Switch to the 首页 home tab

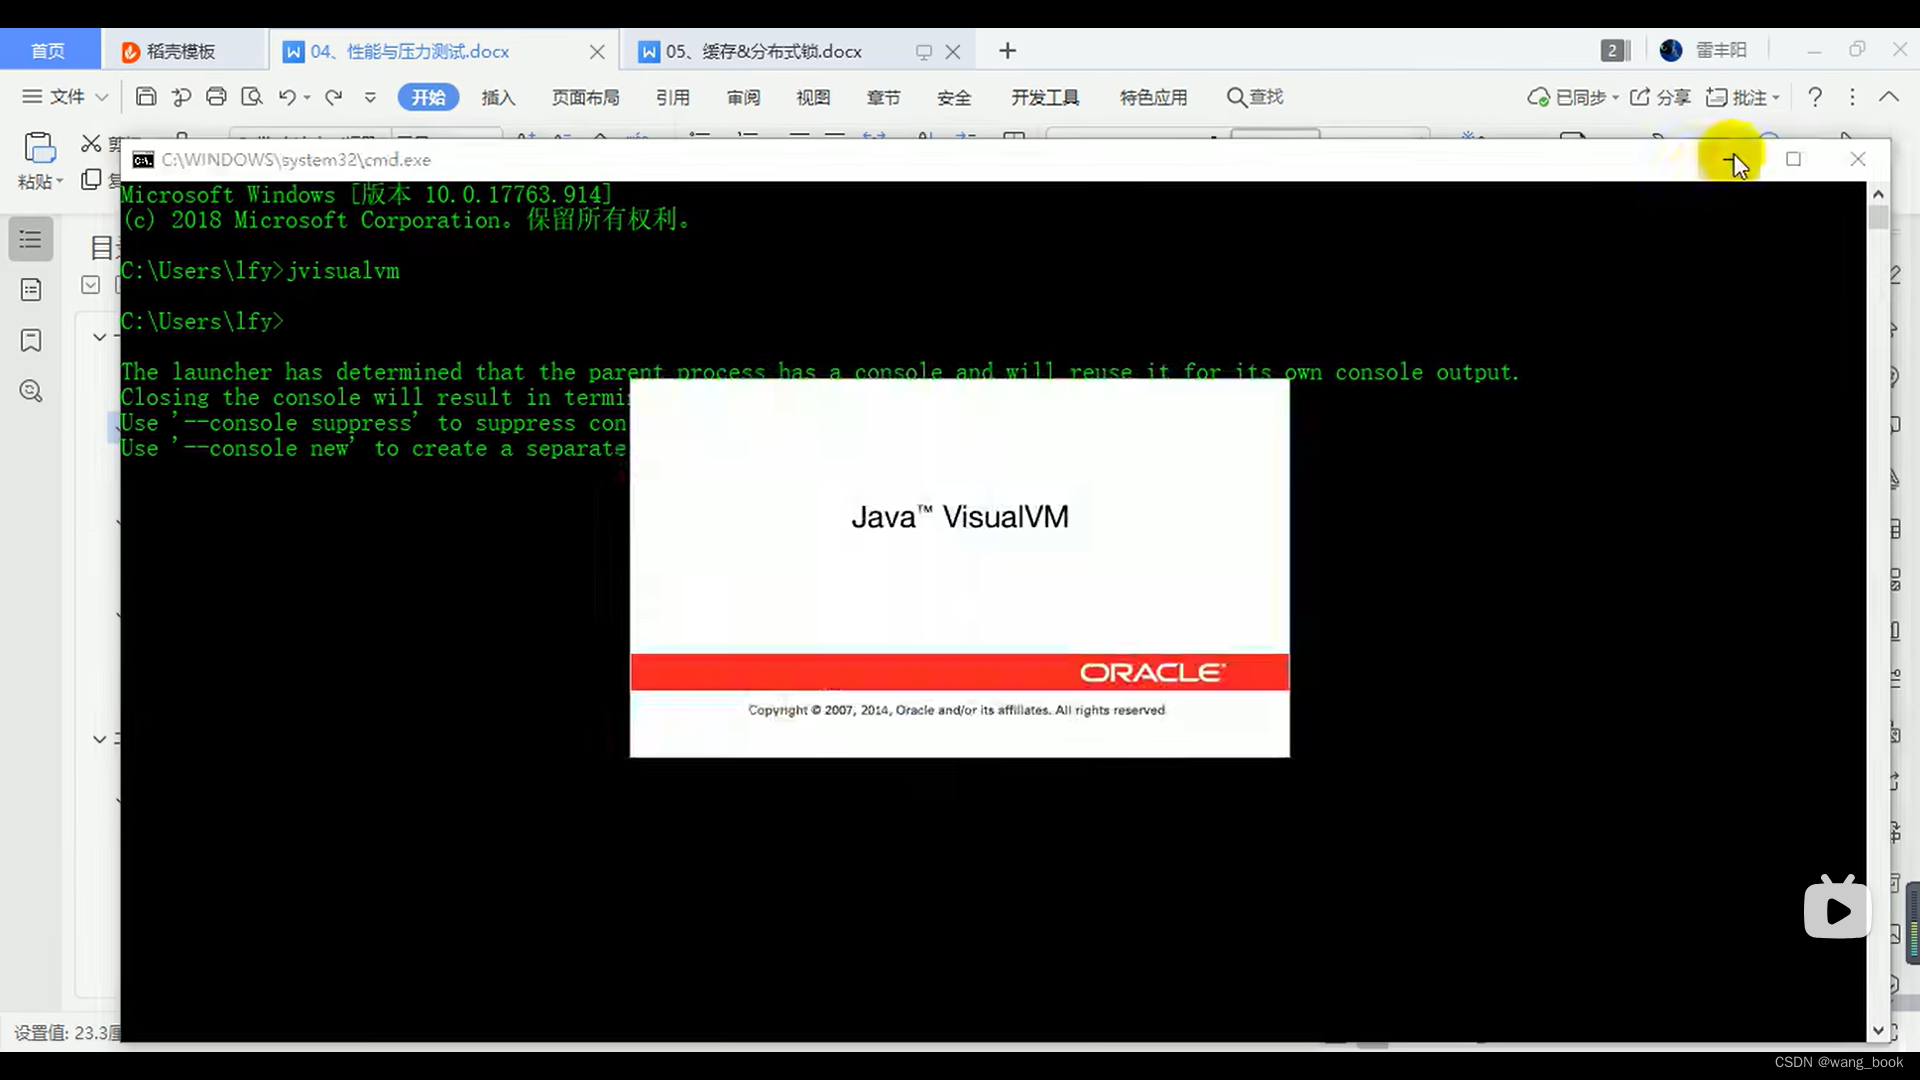tap(48, 51)
